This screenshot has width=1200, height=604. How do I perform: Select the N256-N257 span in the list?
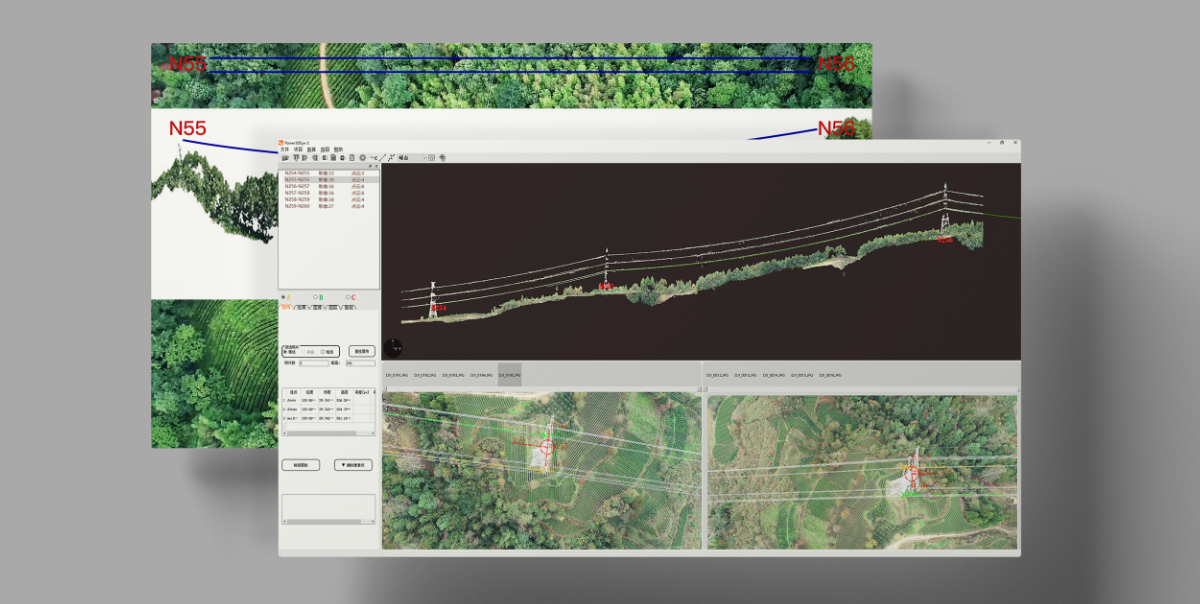[297, 187]
